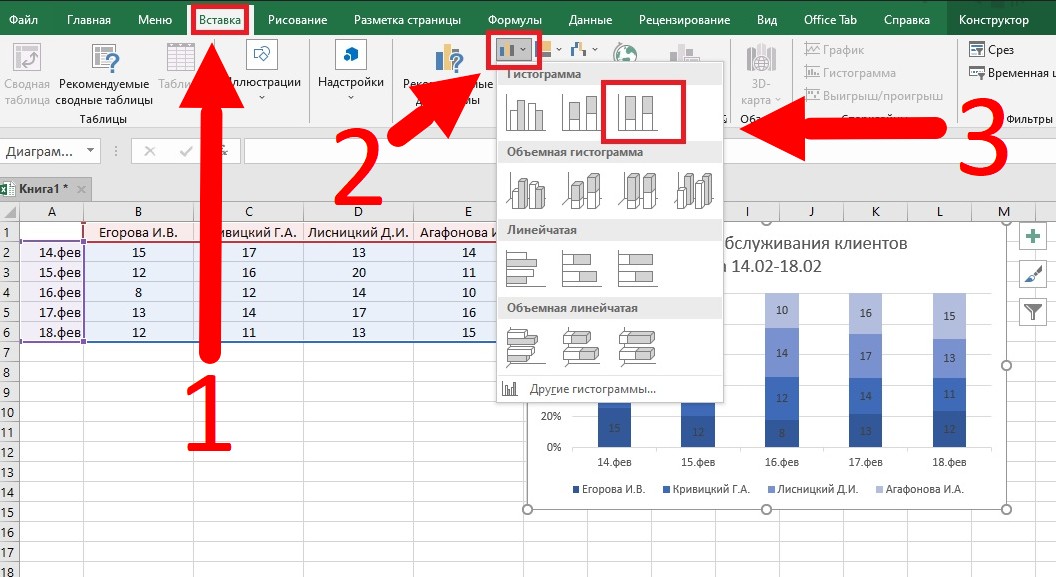Choose the clustered bar chart under Линейчатая

coord(526,267)
